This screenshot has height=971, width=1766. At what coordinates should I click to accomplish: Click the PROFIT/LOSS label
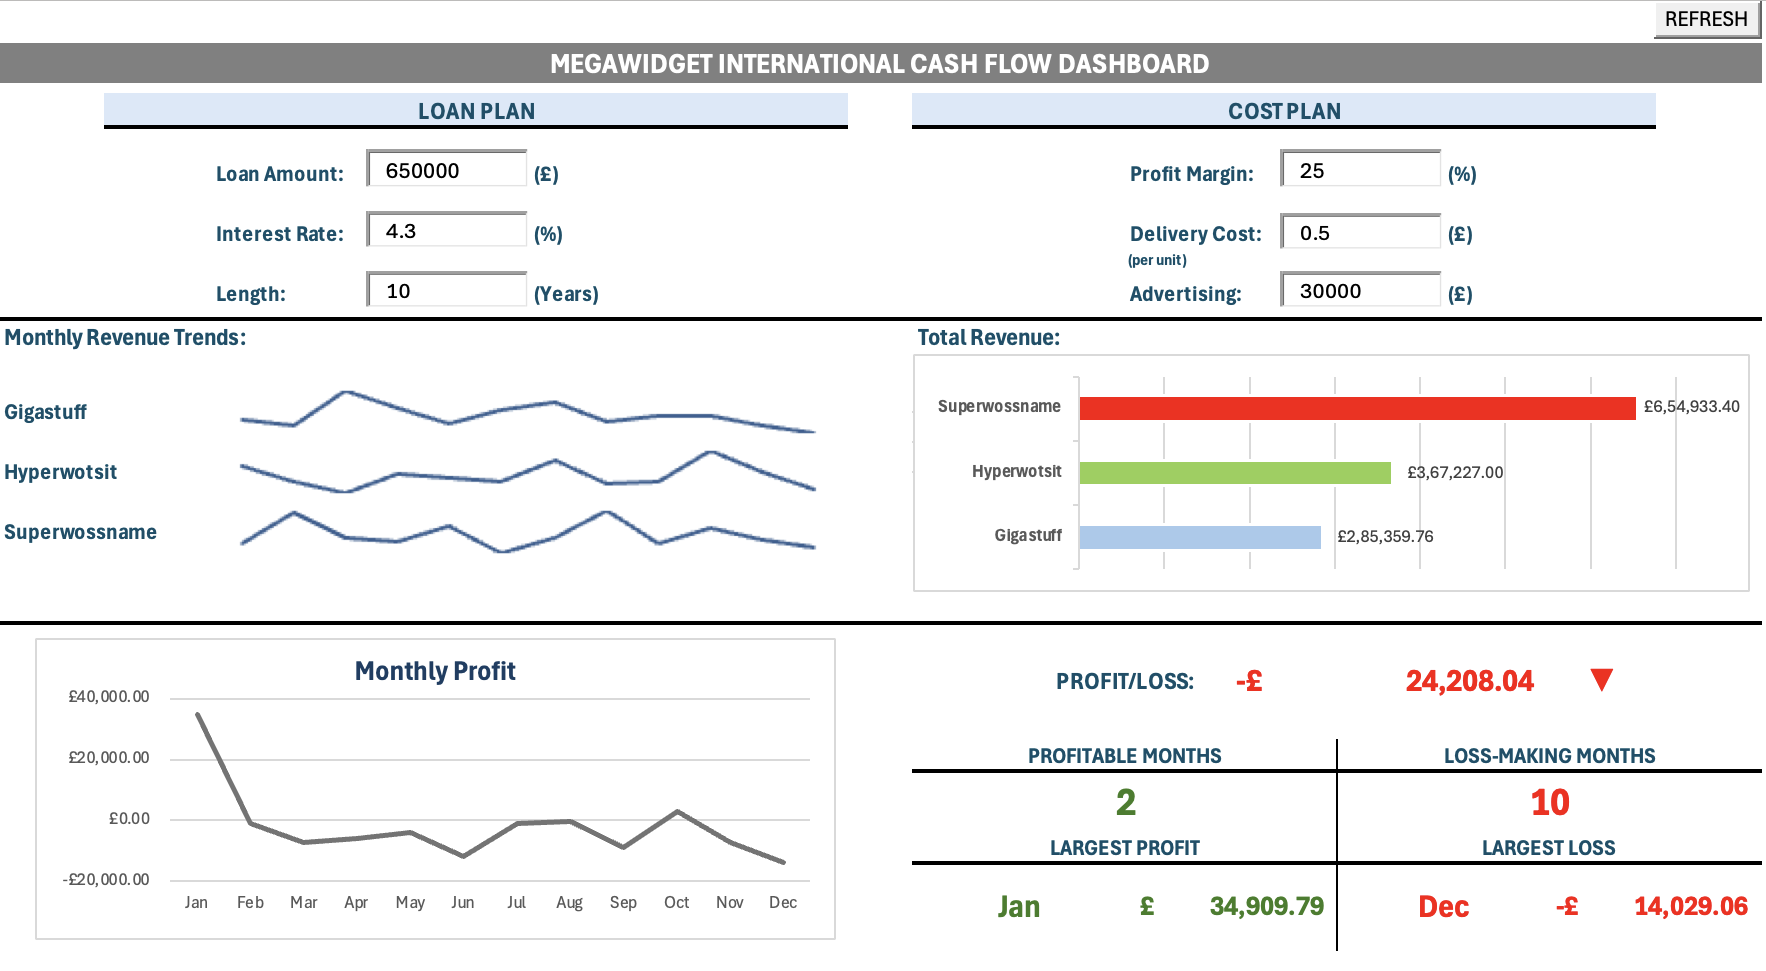pos(1125,682)
